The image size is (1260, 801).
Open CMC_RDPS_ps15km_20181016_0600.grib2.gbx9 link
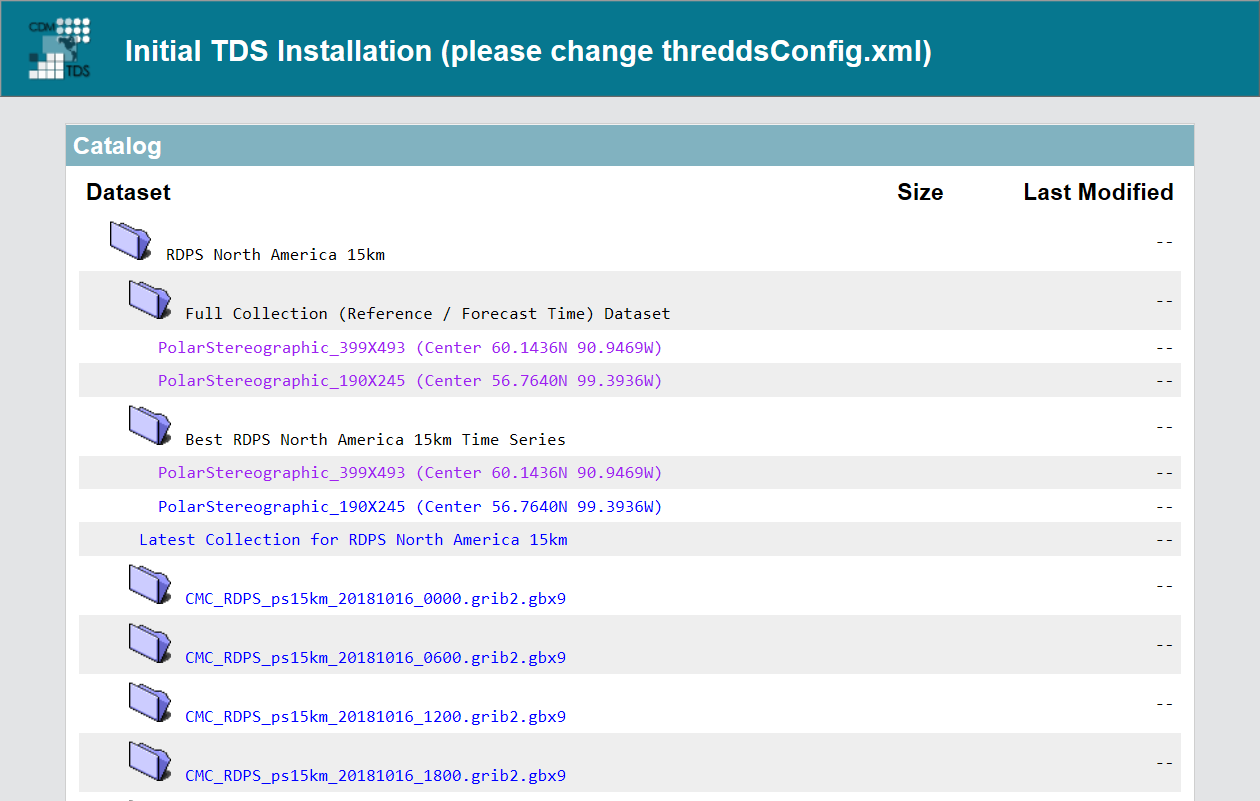[x=375, y=659]
